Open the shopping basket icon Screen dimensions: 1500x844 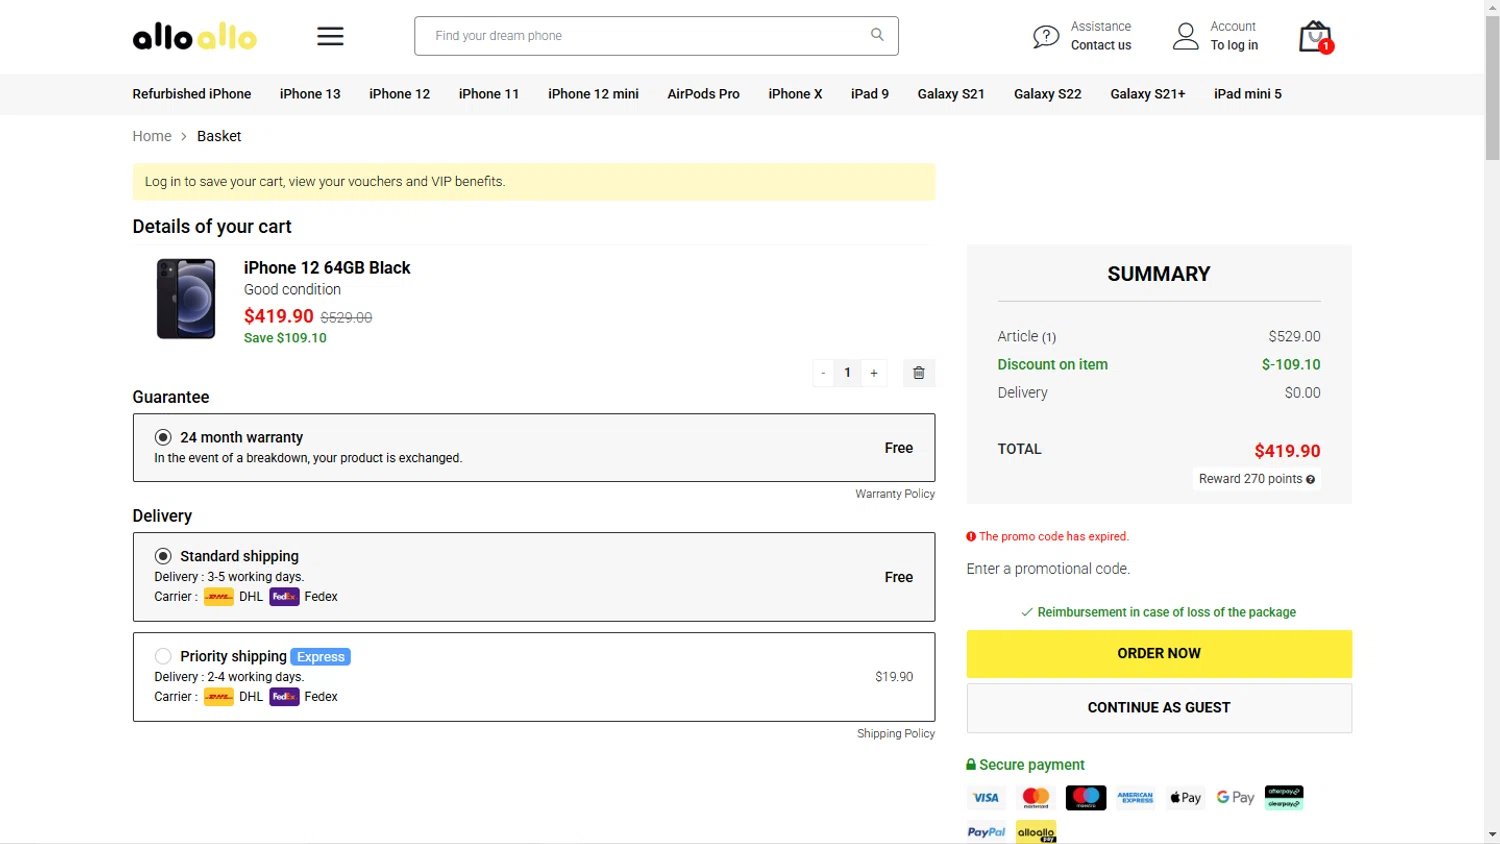click(1316, 37)
